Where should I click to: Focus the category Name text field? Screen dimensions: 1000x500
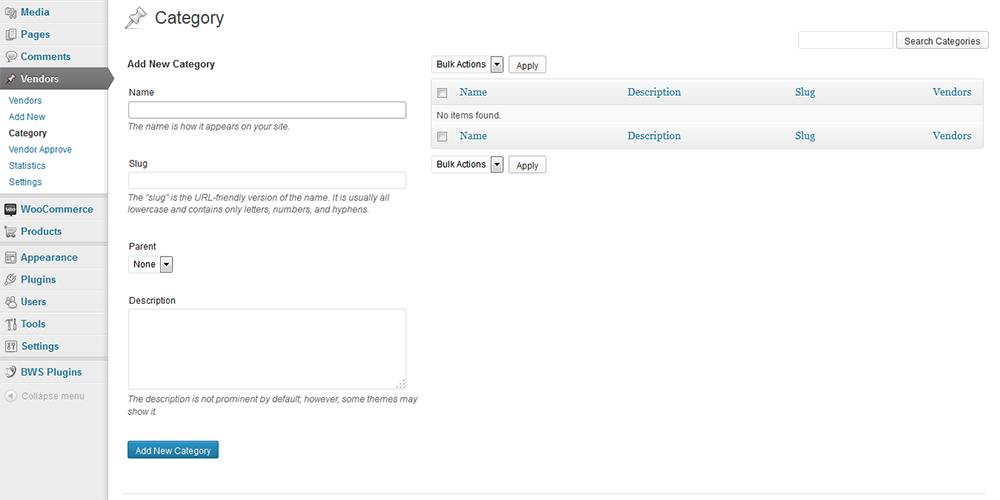click(267, 111)
